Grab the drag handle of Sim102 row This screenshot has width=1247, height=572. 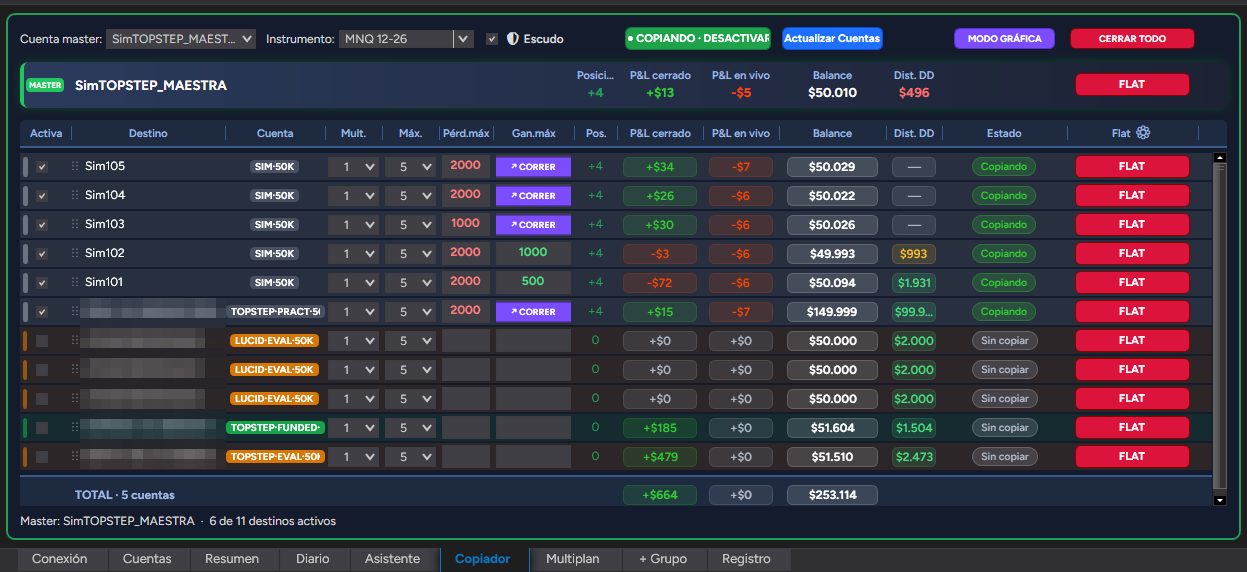tap(75, 254)
